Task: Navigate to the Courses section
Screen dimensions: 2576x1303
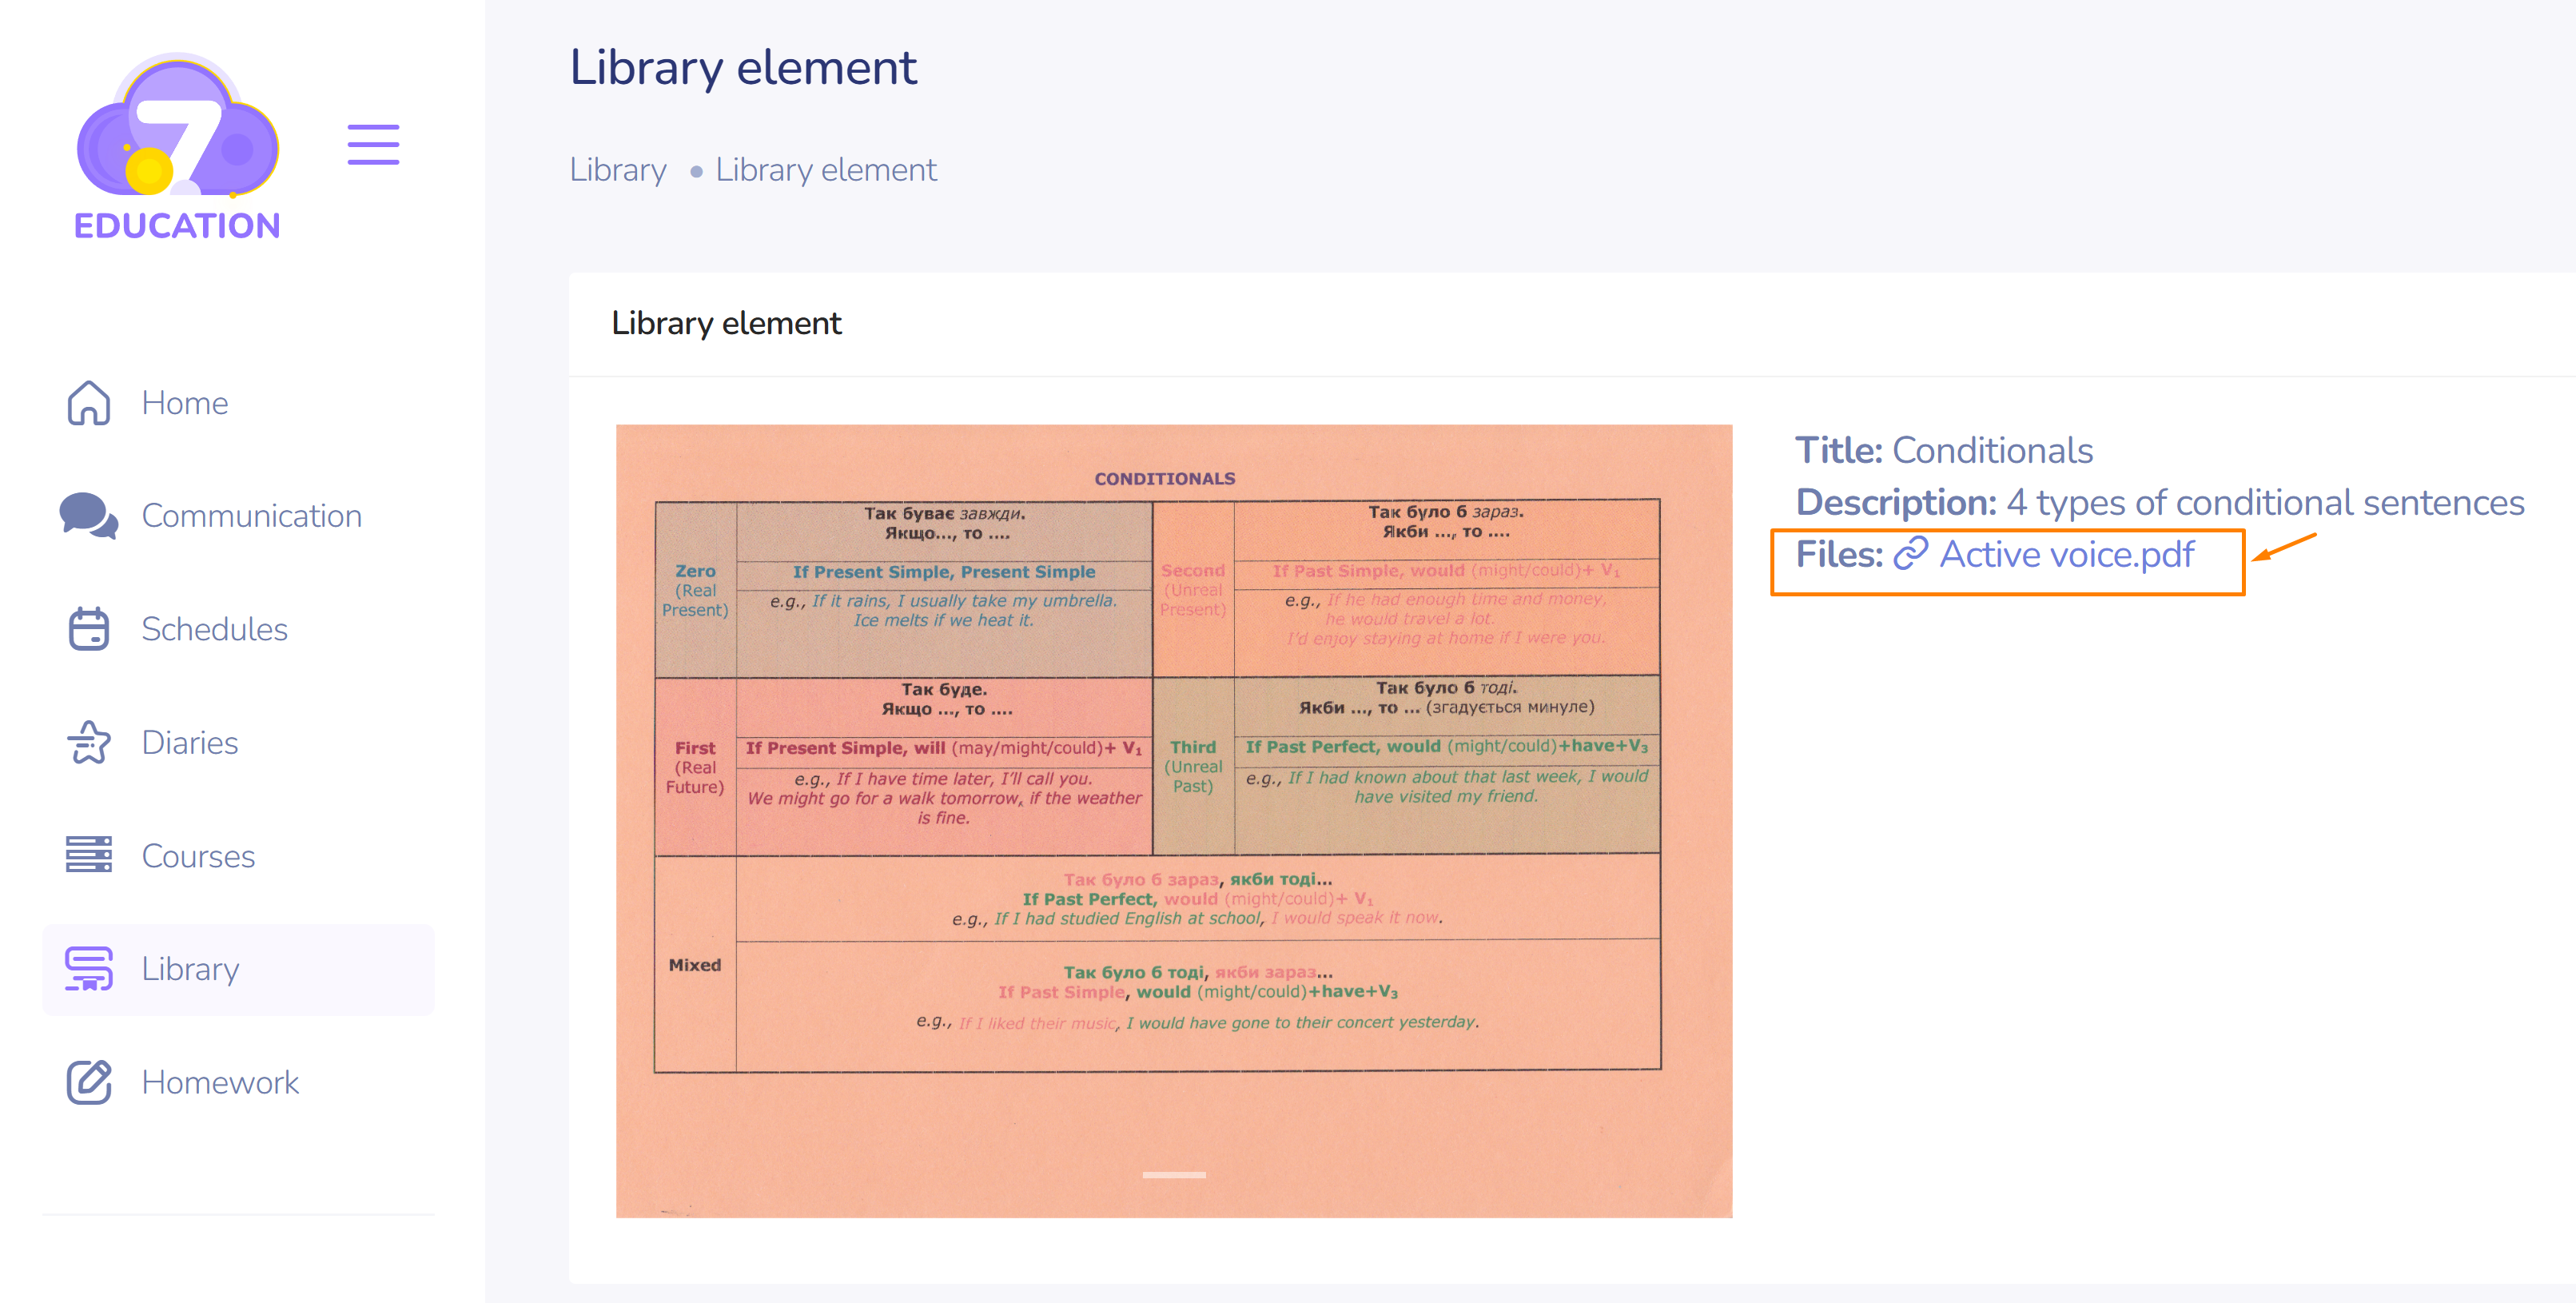Action: pyautogui.click(x=198, y=856)
